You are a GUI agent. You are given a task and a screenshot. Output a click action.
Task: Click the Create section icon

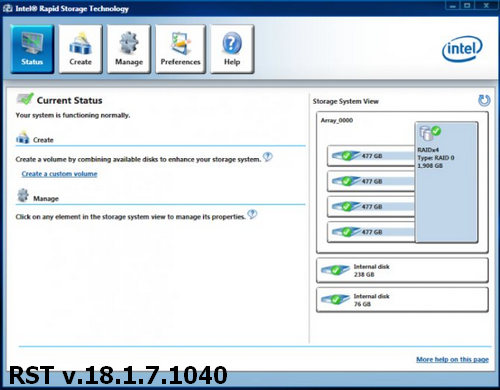pos(23,137)
